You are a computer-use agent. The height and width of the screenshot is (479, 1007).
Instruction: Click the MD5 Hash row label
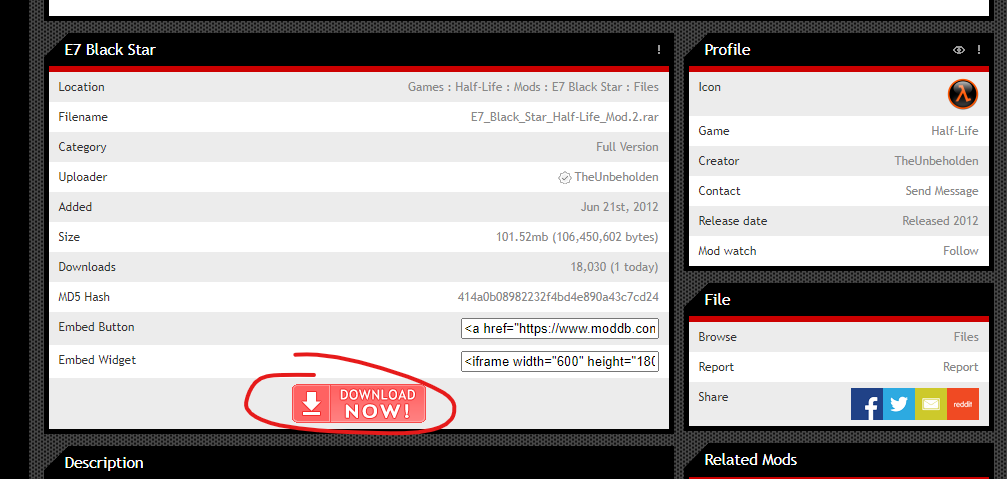pos(84,297)
